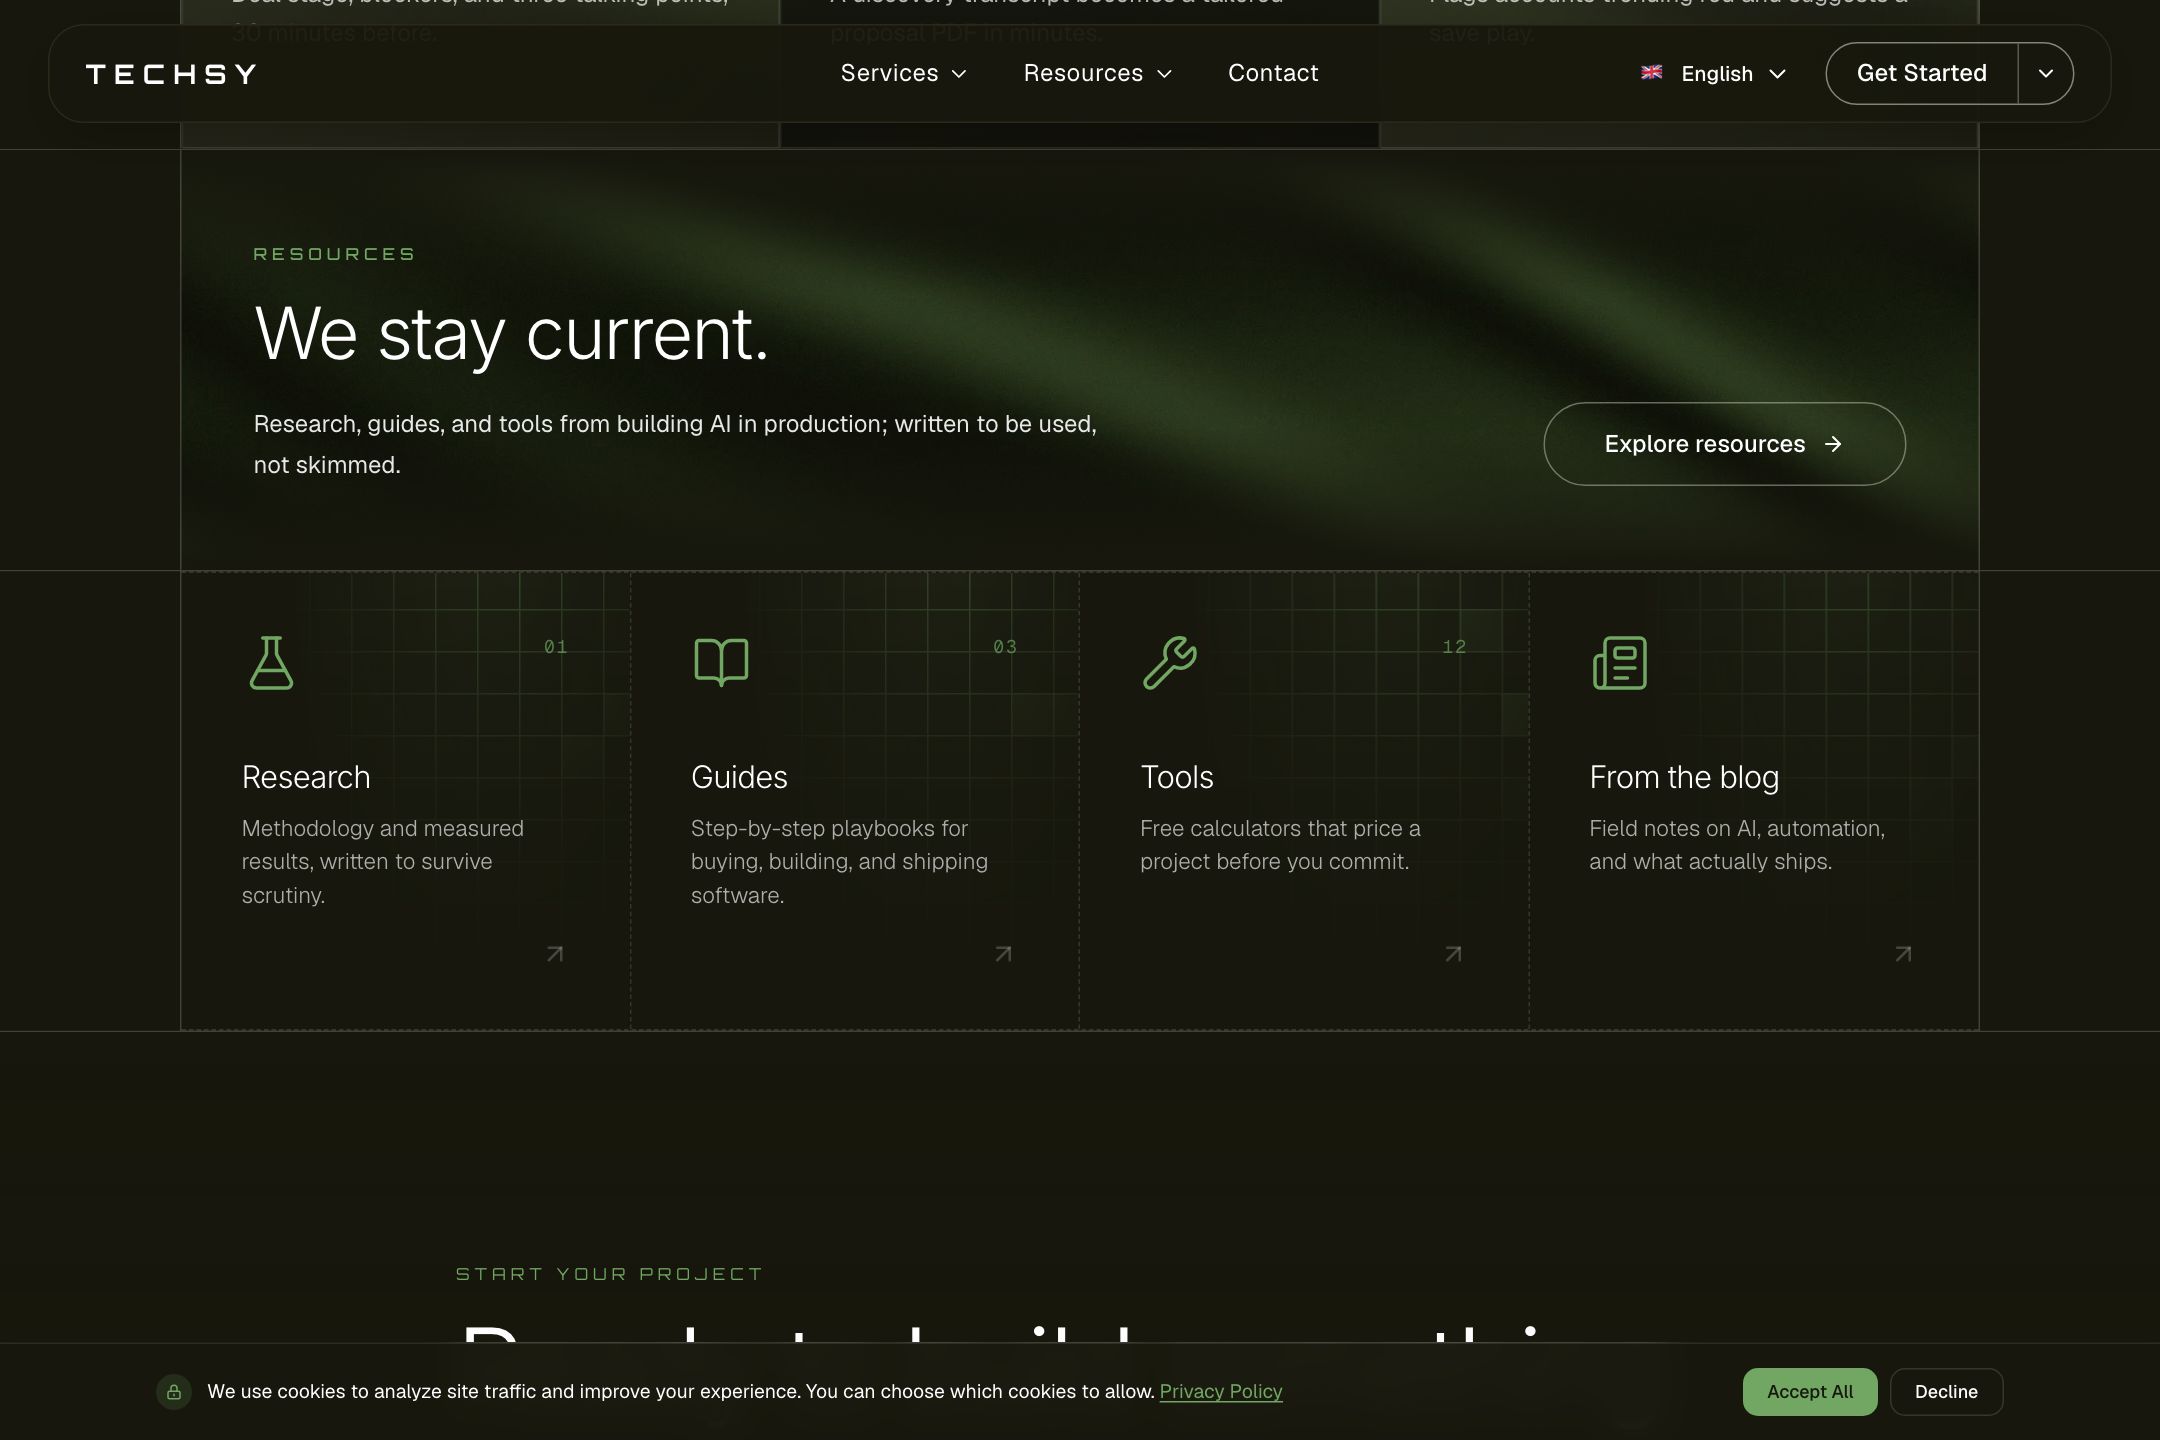Open the Guides card title
Viewport: 2160px width, 1440px height.
click(739, 777)
